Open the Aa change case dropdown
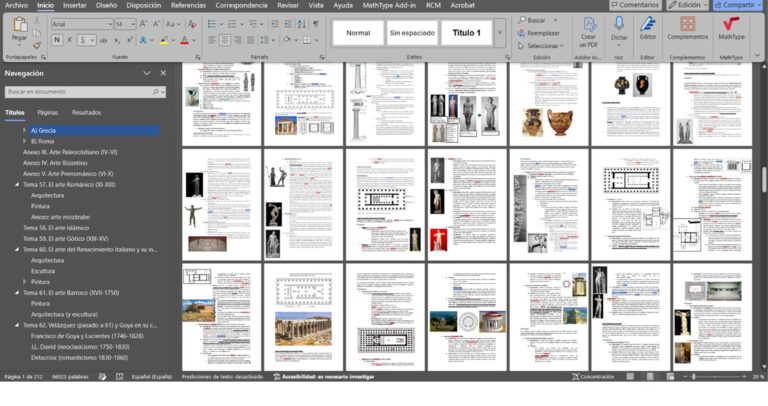This screenshot has width=768, height=406. point(173,24)
